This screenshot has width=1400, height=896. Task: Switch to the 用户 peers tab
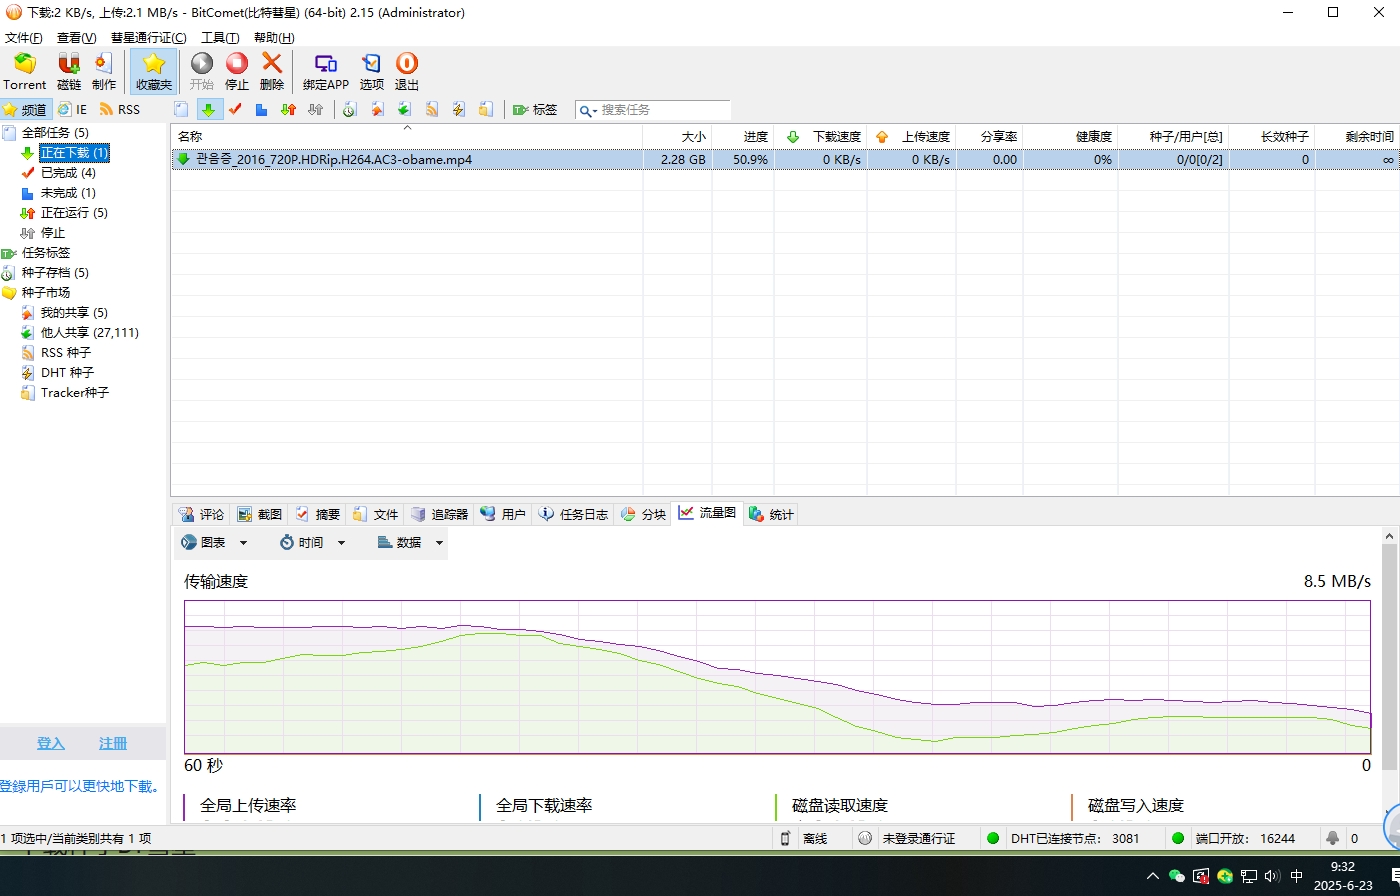coord(503,514)
